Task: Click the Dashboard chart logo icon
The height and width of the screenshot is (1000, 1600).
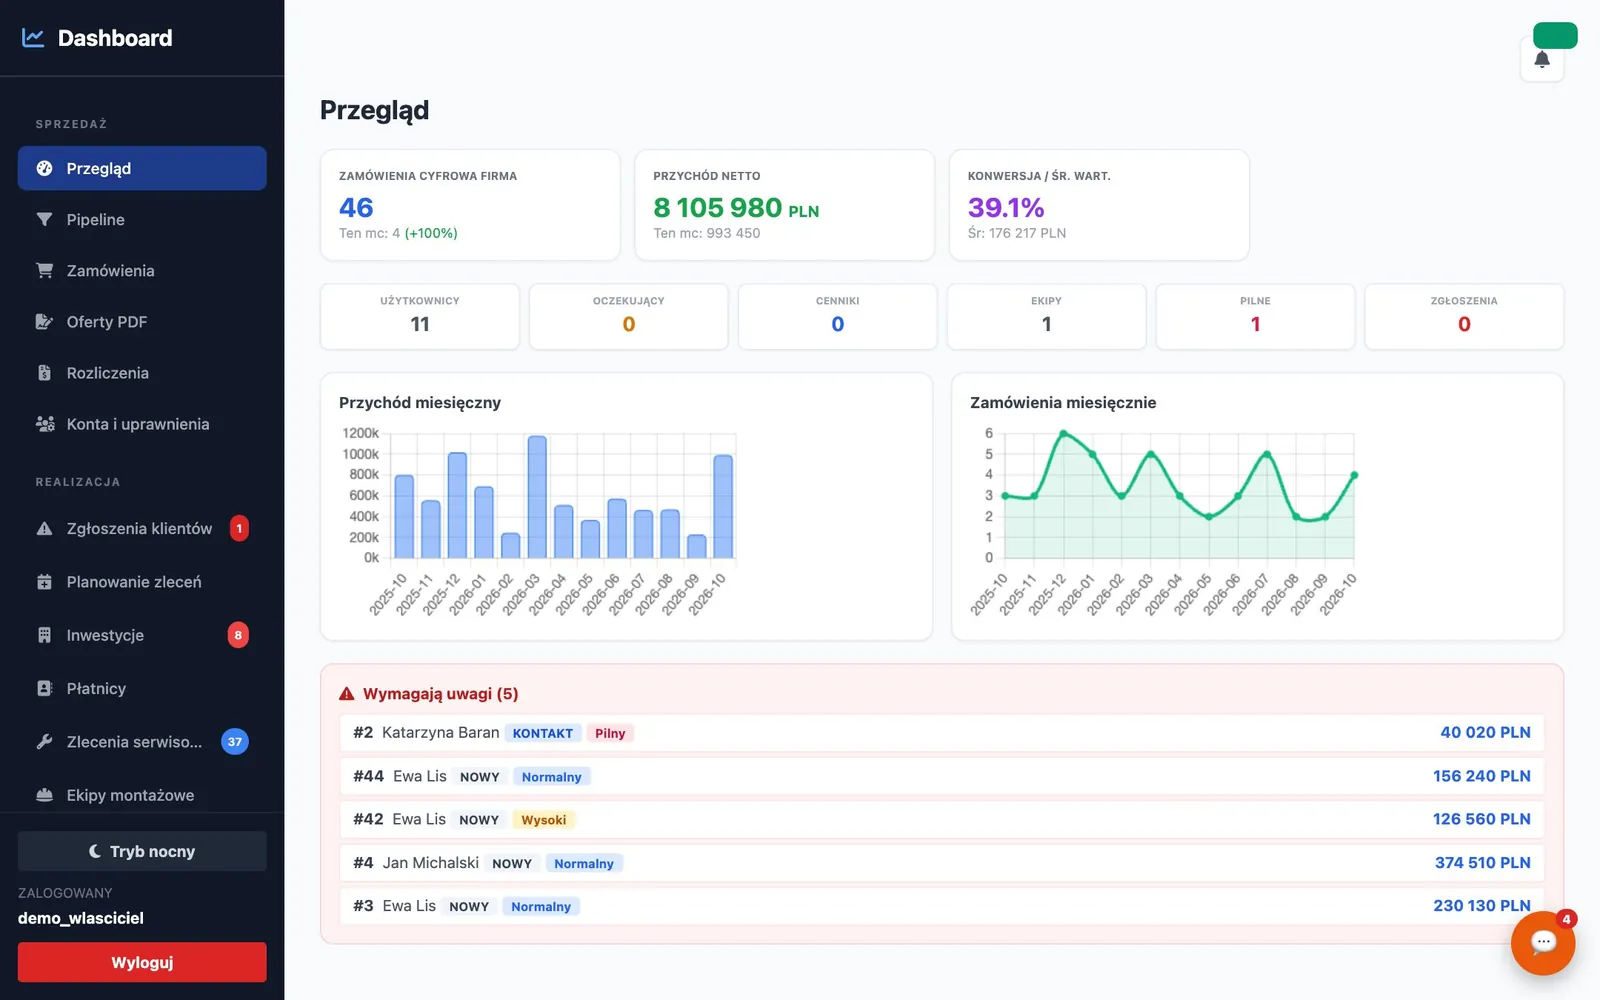Action: (x=33, y=38)
